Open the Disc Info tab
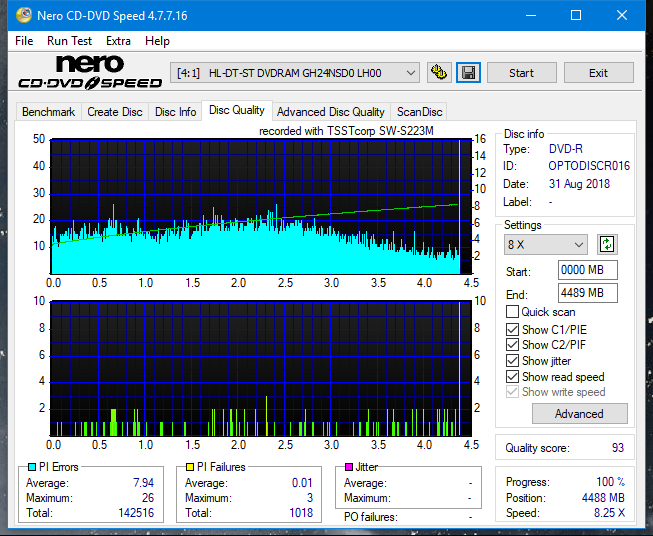 175,112
